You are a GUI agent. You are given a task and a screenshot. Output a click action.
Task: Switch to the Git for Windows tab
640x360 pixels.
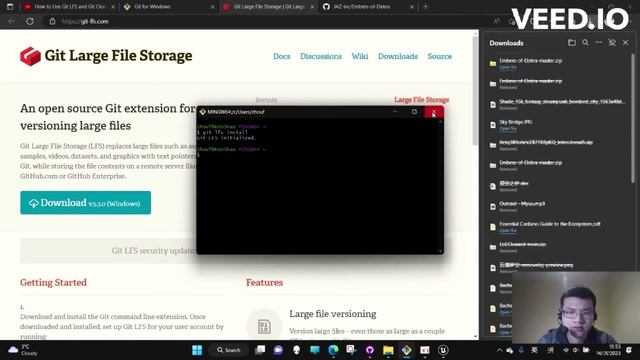point(169,7)
